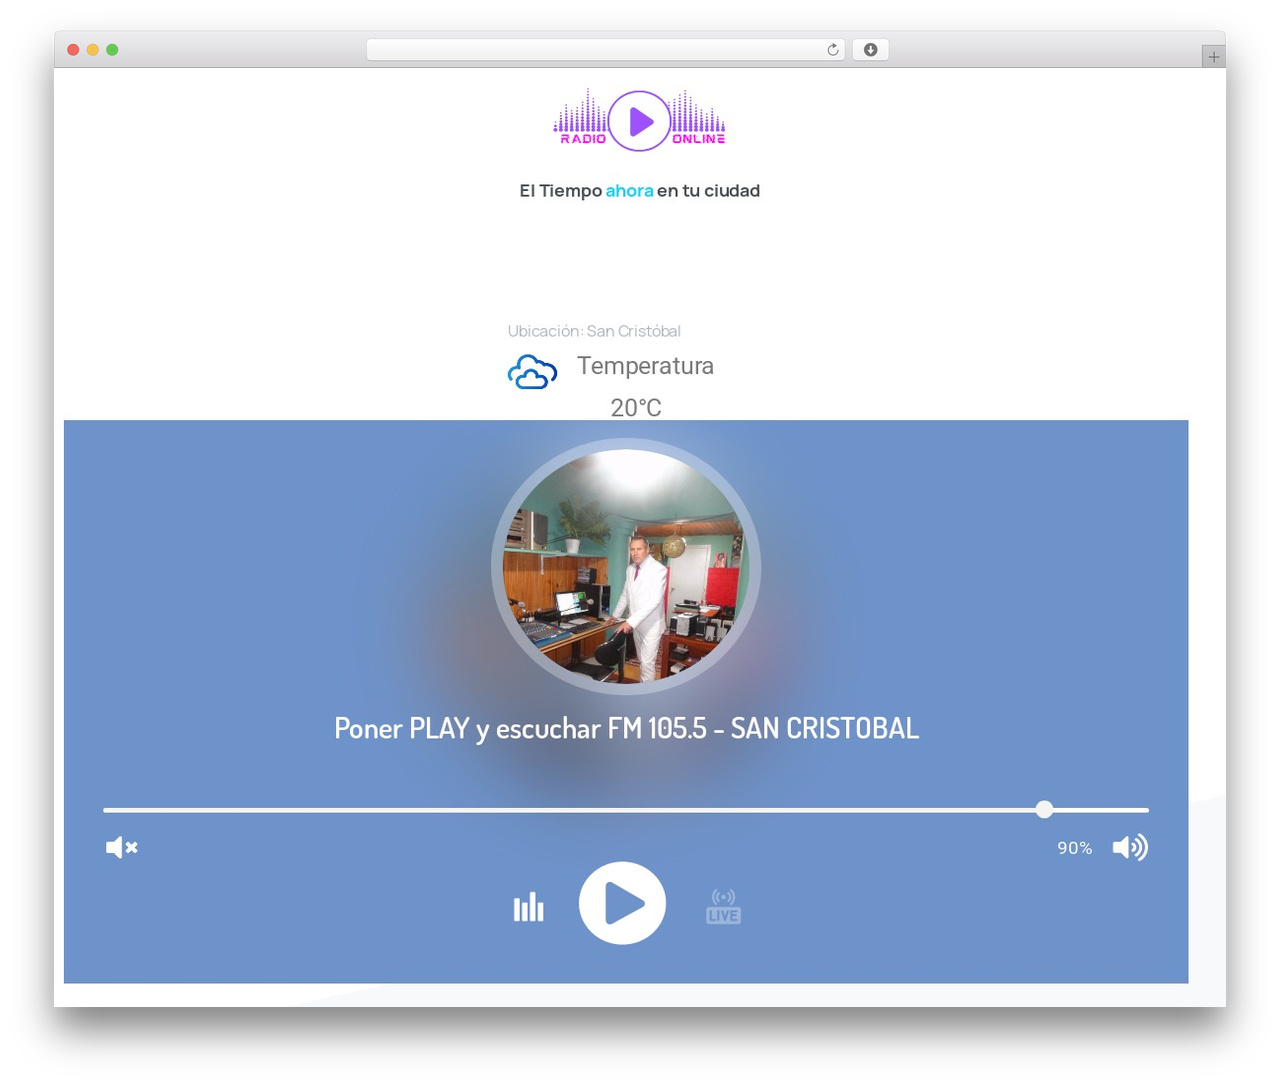Click the 'Poner PLAY y escuchar FM 105.5' title
The height and width of the screenshot is (1084, 1280).
coord(626,729)
